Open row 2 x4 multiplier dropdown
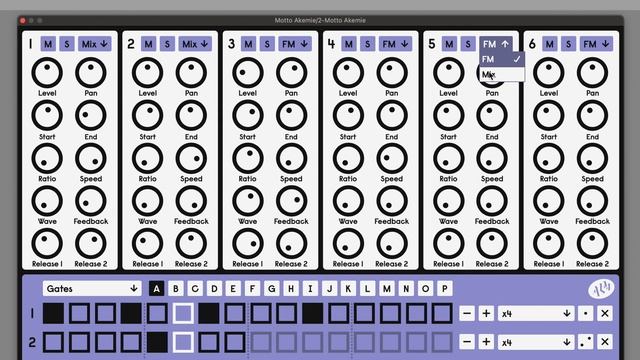The width and height of the screenshot is (640, 360). pyautogui.click(x=536, y=342)
